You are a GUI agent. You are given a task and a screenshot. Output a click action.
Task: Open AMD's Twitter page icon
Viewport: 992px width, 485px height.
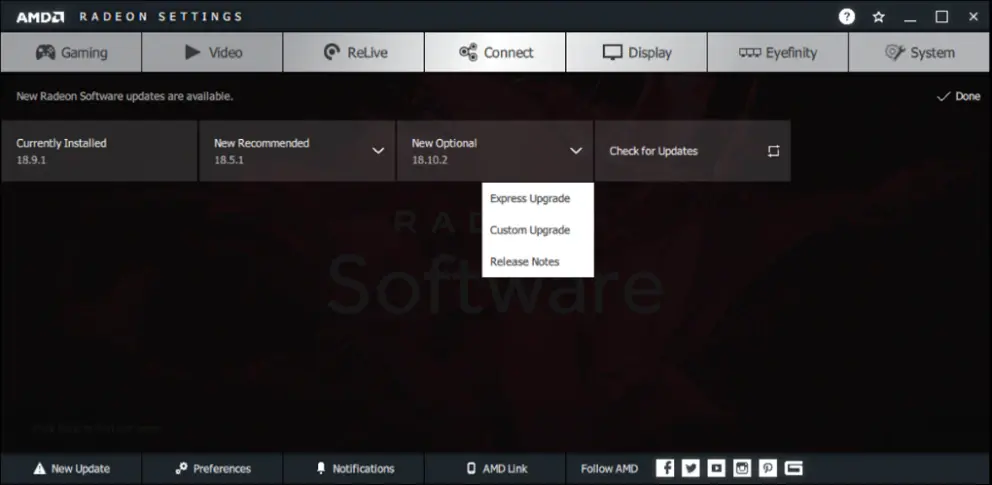click(691, 468)
